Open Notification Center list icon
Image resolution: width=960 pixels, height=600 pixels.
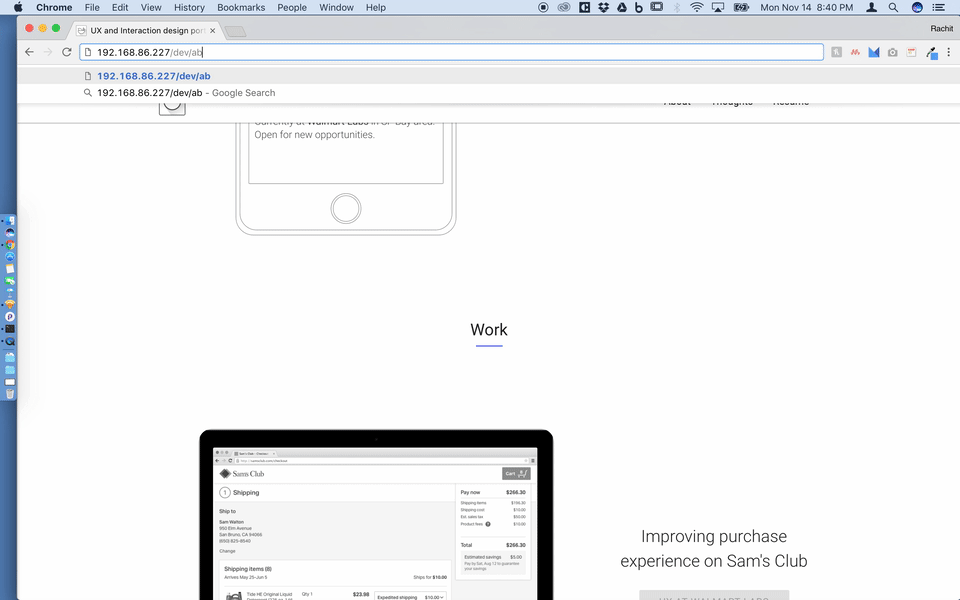pyautogui.click(x=938, y=7)
